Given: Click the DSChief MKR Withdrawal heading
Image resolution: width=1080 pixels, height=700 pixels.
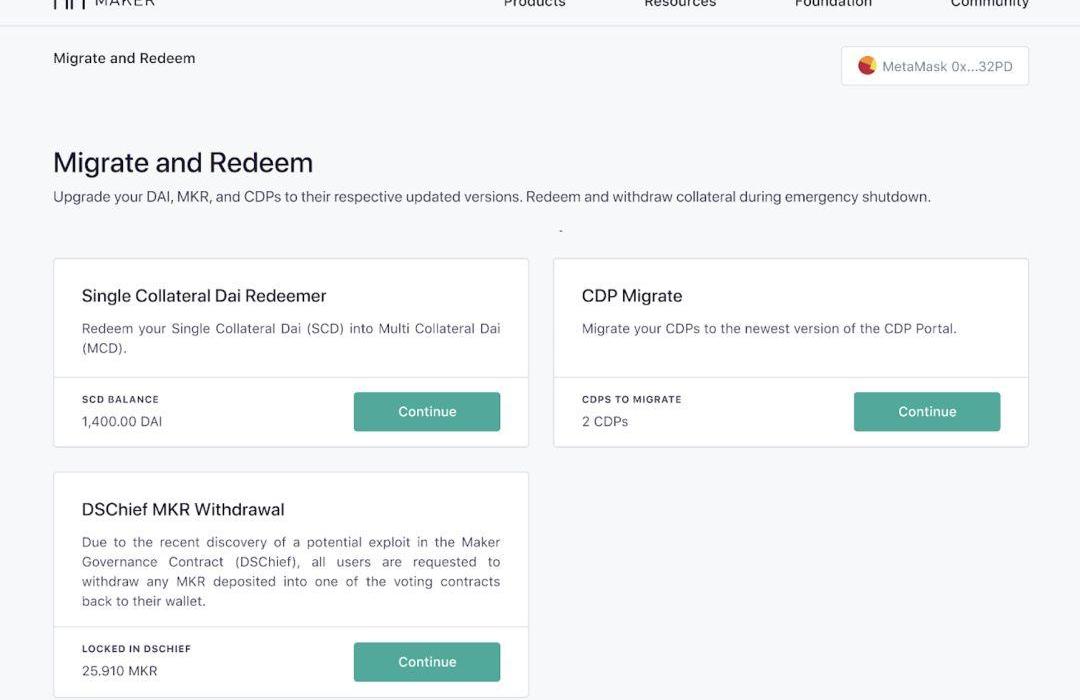Looking at the screenshot, I should click(x=183, y=509).
